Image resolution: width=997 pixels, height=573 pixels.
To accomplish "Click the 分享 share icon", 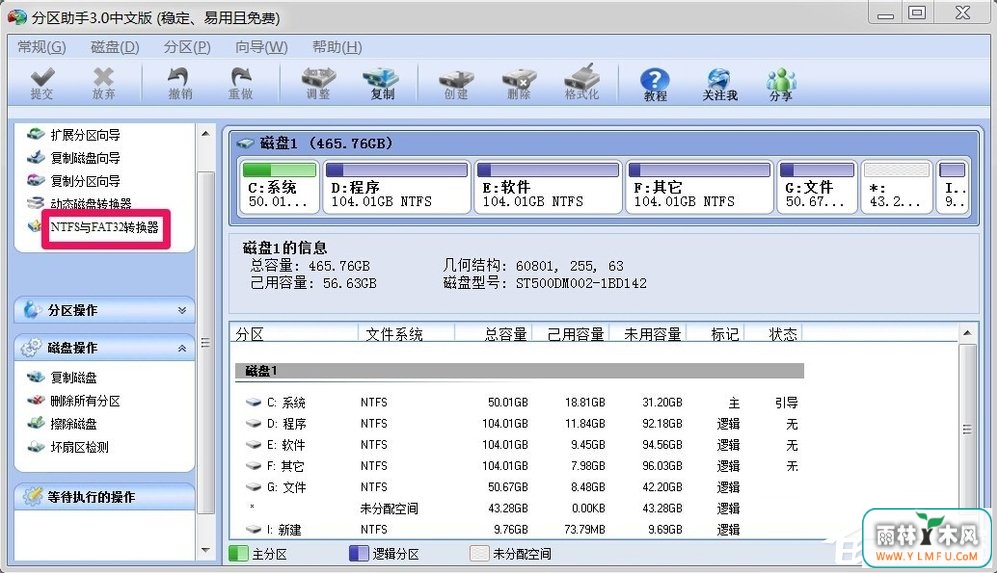I will [781, 85].
